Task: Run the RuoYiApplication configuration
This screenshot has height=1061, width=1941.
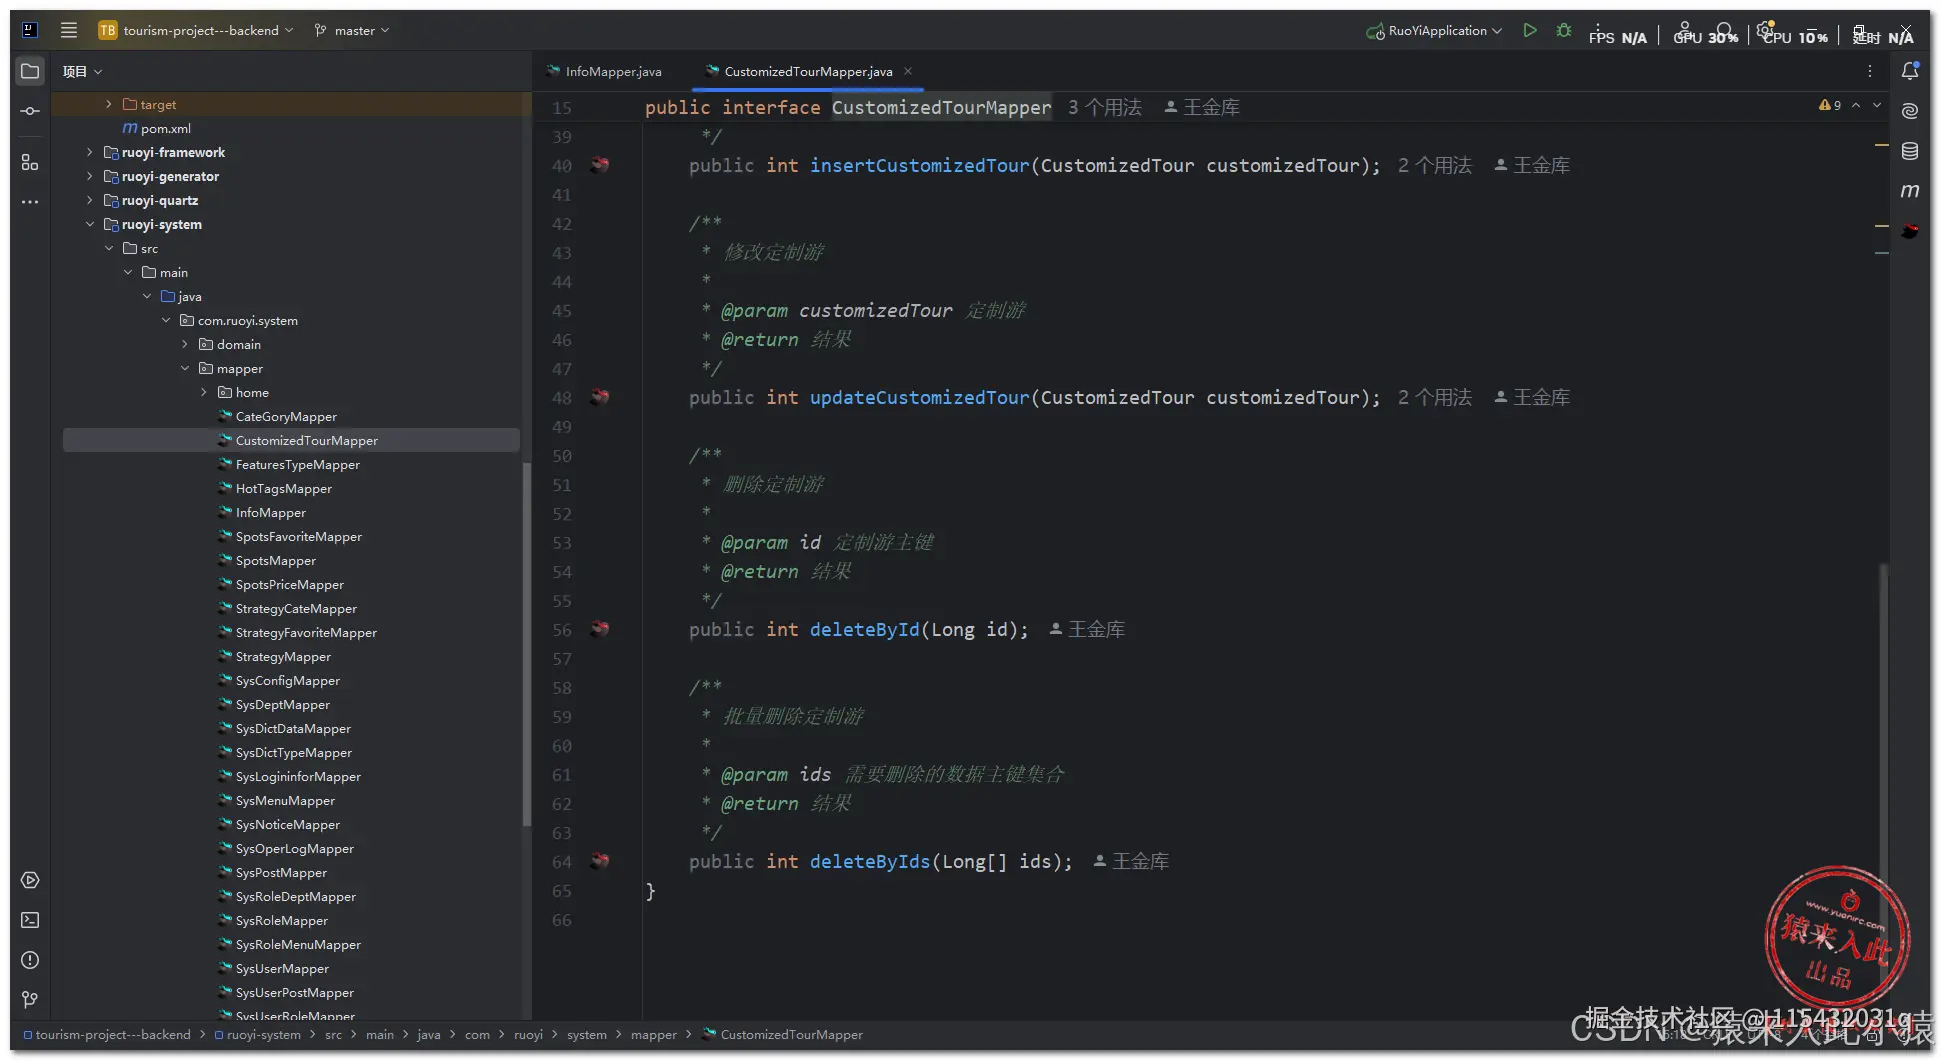Action: (1529, 30)
